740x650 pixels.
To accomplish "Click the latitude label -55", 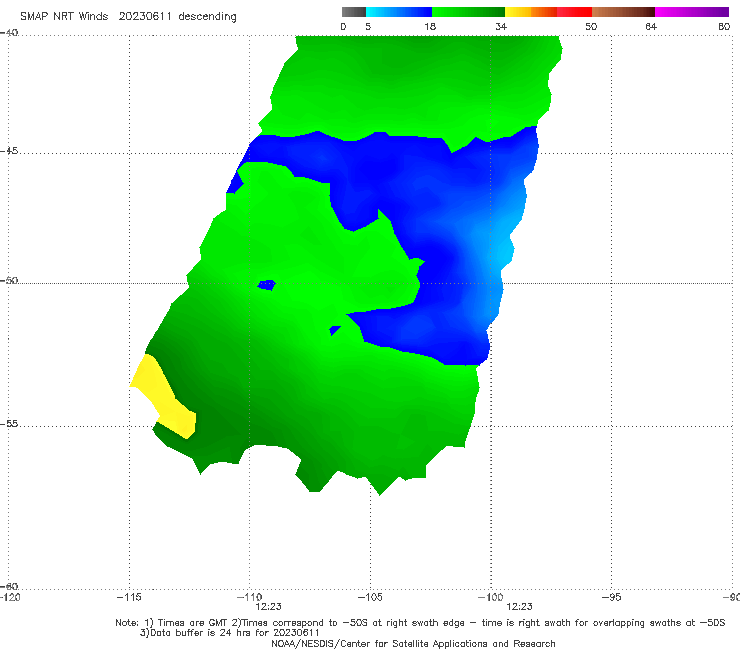I will 9,424.
